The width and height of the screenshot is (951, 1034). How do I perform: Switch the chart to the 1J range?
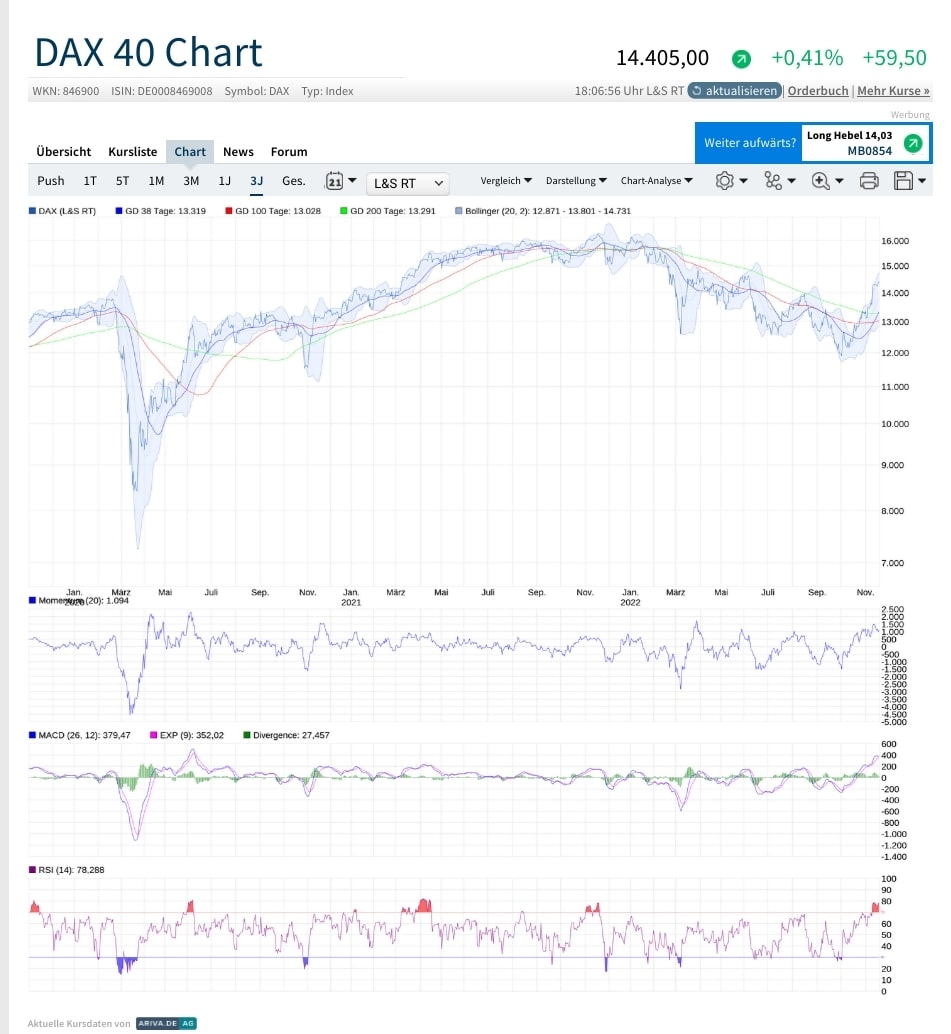(224, 181)
